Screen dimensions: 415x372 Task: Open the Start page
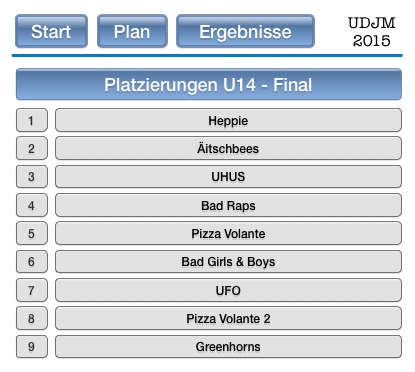(x=51, y=31)
